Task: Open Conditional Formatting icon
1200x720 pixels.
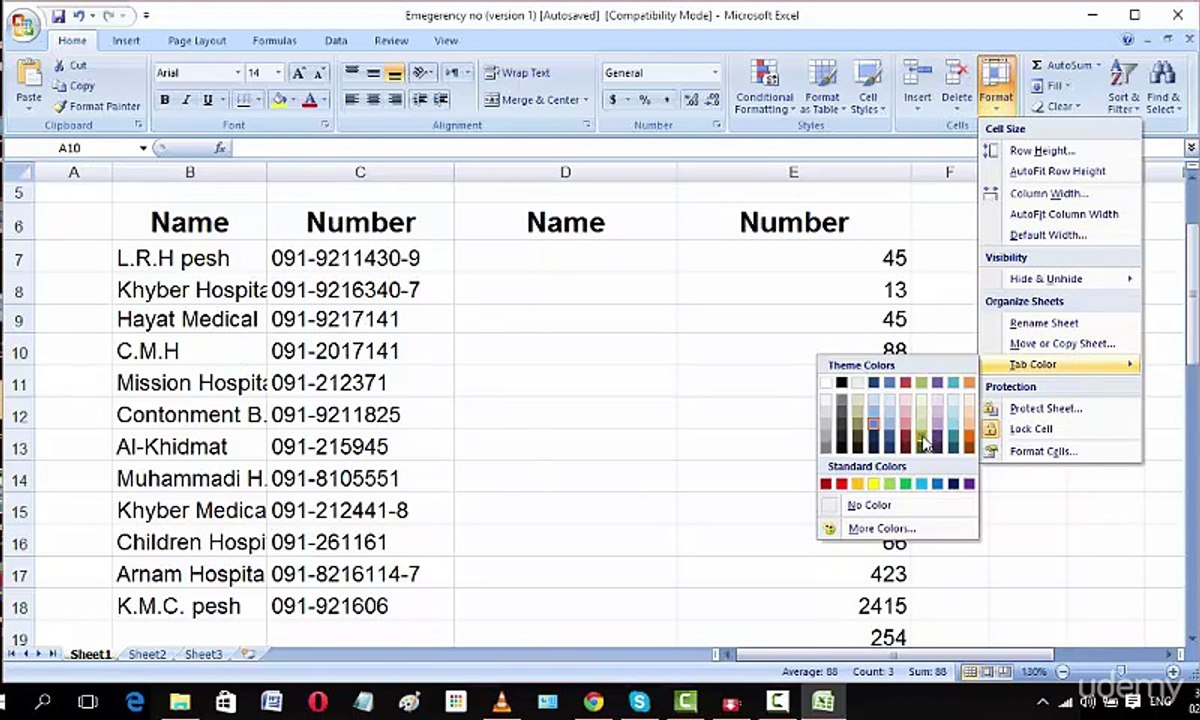Action: (x=765, y=75)
